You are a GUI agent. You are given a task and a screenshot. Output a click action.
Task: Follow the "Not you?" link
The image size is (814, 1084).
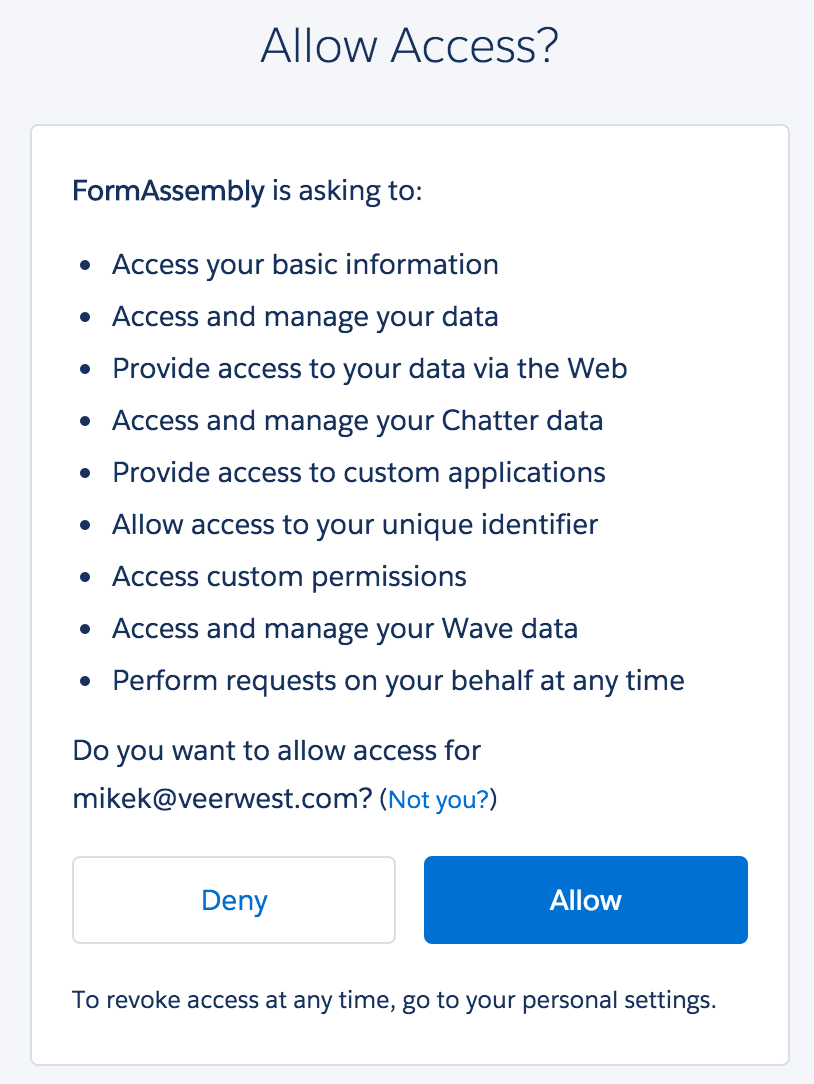[x=438, y=800]
